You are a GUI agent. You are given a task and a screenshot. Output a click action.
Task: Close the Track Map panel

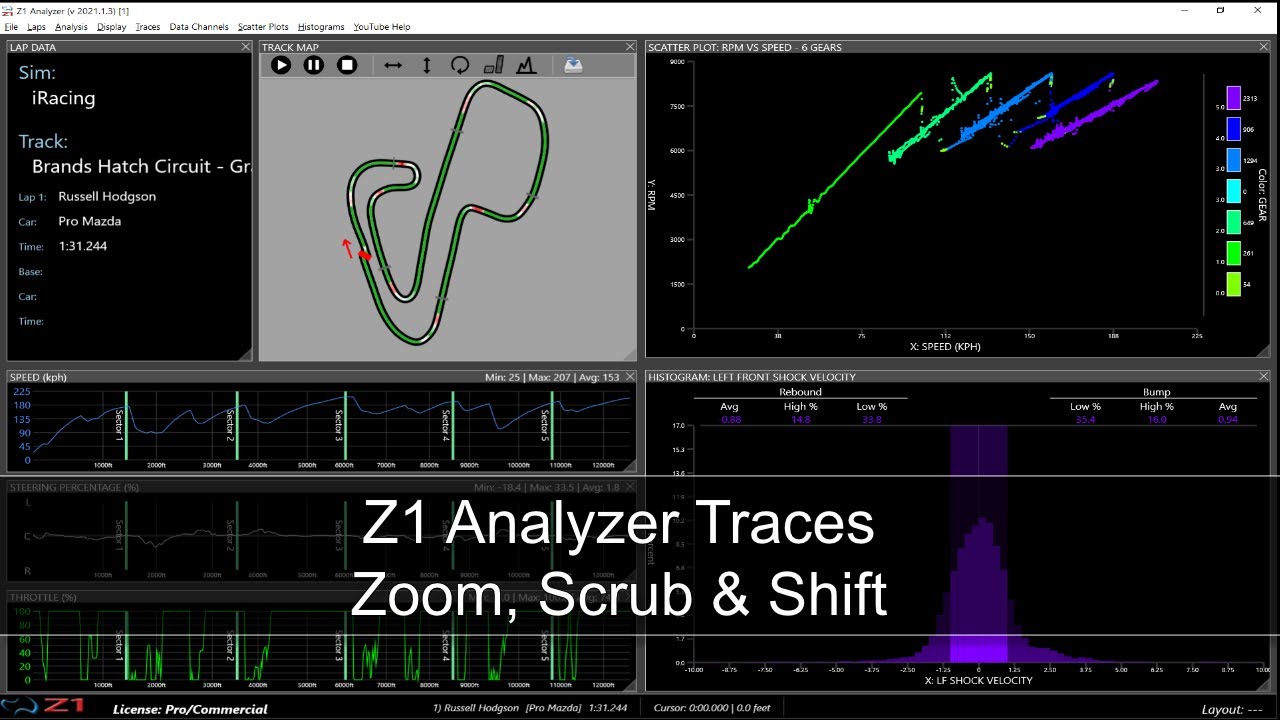pos(630,47)
